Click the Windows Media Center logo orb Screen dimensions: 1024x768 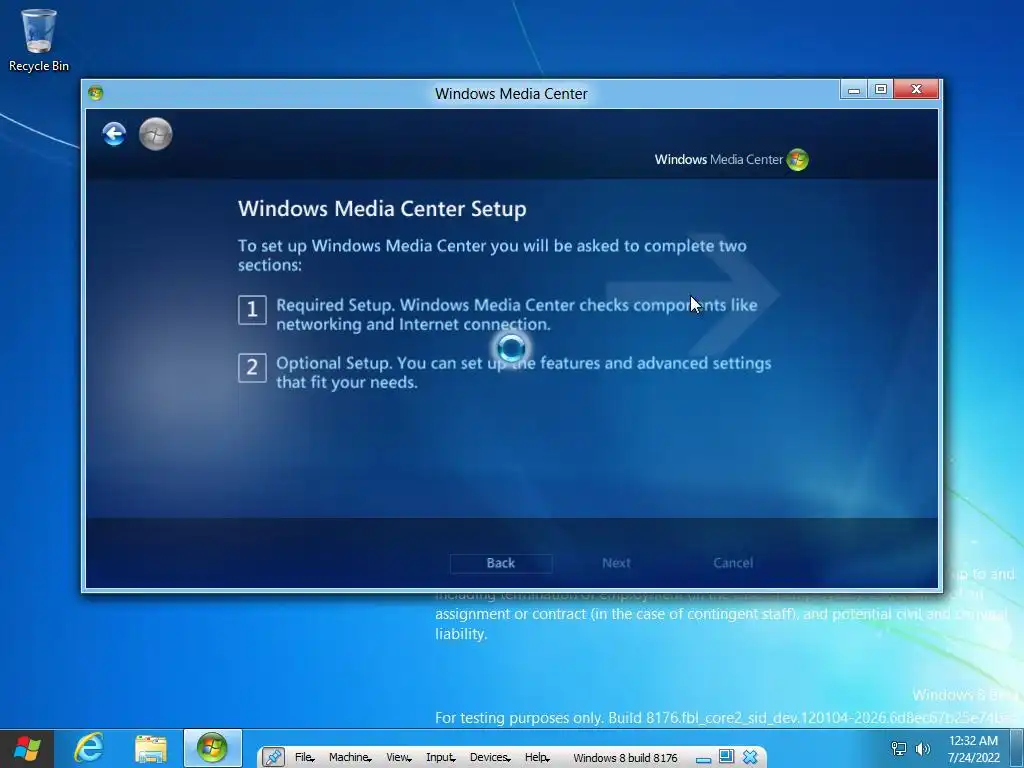[x=797, y=159]
